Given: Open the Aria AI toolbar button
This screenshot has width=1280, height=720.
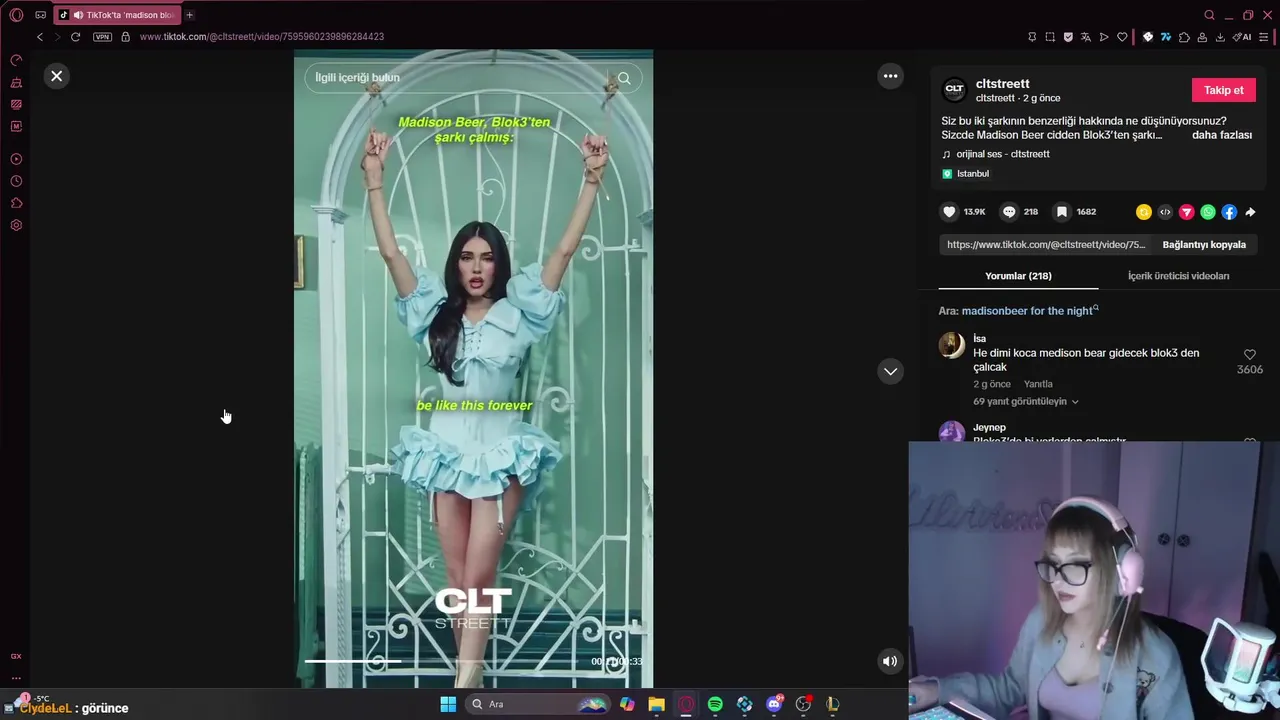Looking at the screenshot, I should point(1243,37).
